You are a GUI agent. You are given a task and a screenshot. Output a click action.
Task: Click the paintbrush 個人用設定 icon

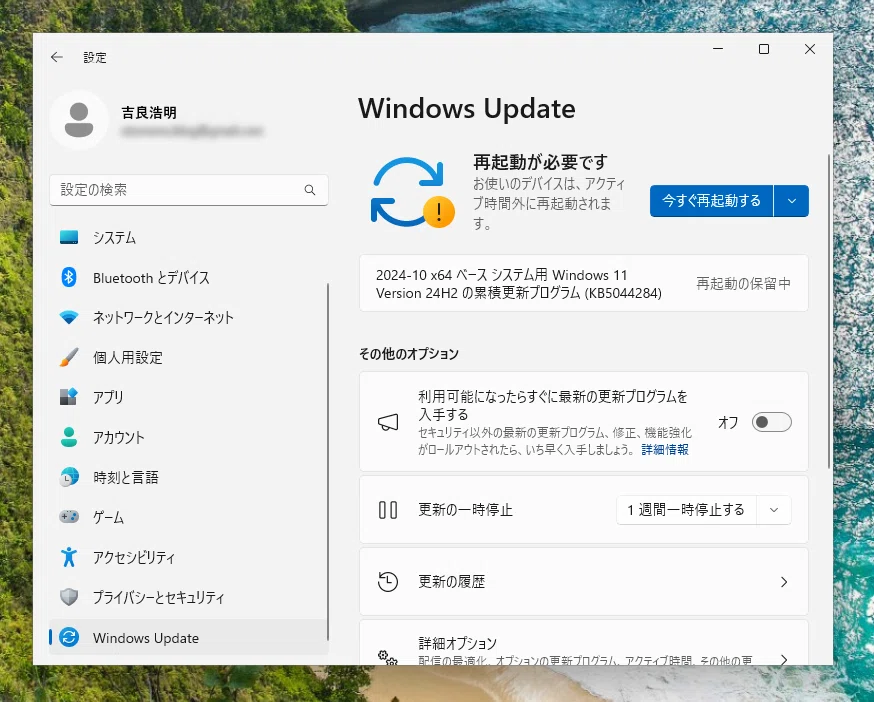[69, 357]
